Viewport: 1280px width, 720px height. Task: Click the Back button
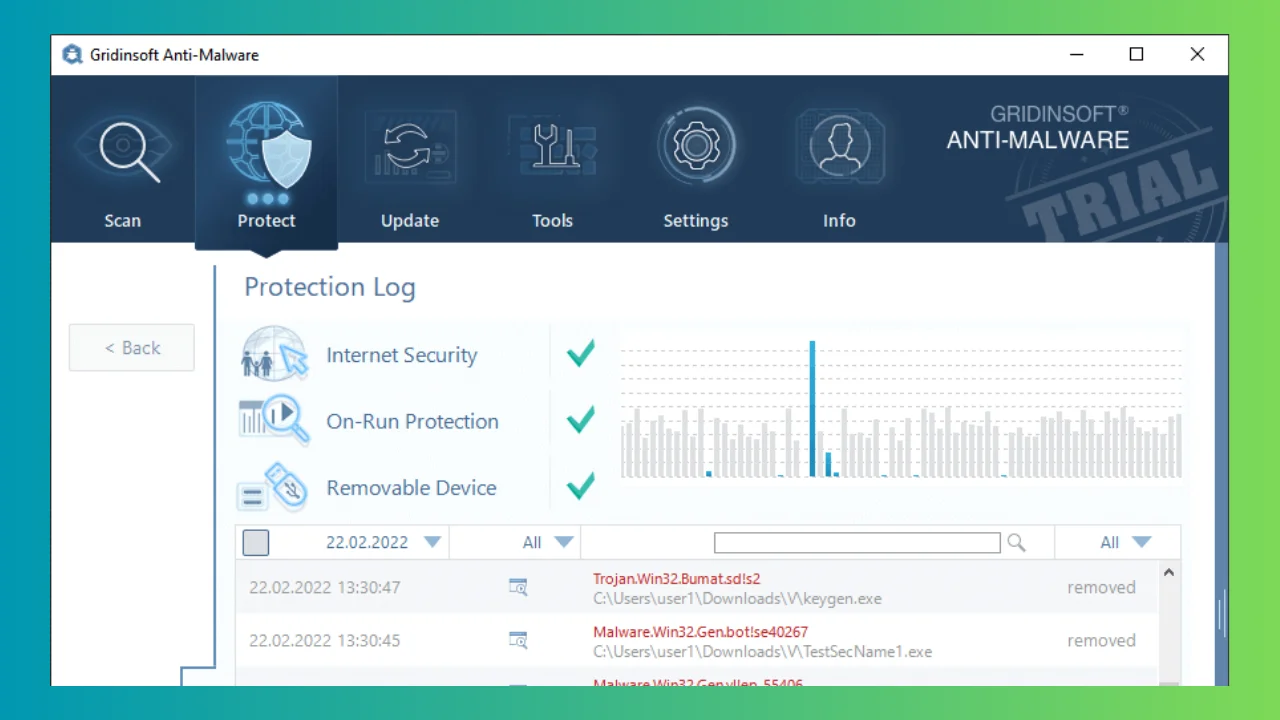click(x=132, y=348)
